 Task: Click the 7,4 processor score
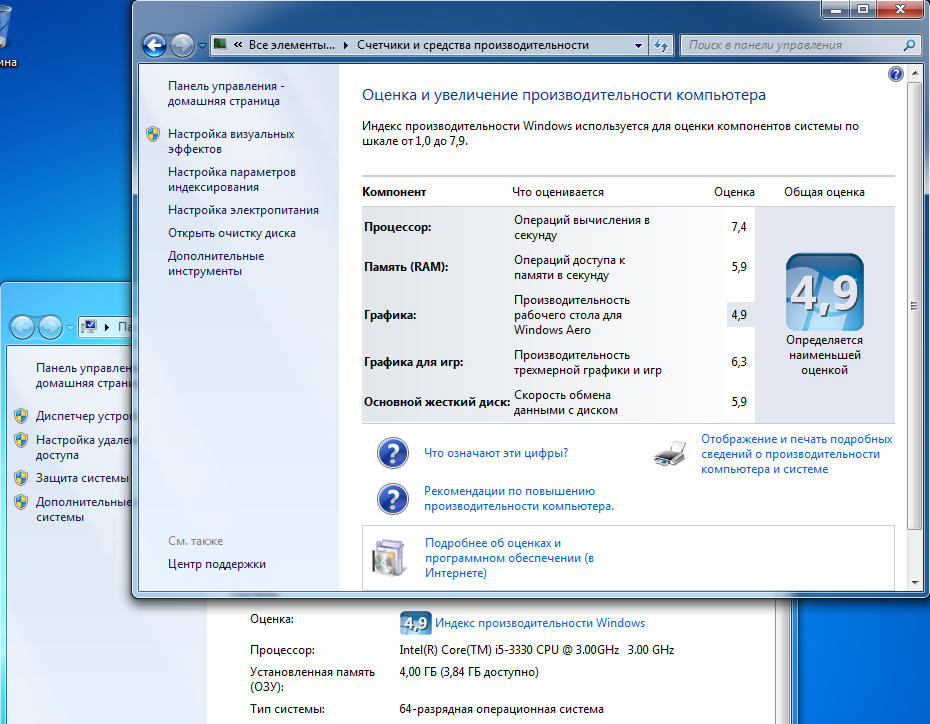click(x=739, y=227)
